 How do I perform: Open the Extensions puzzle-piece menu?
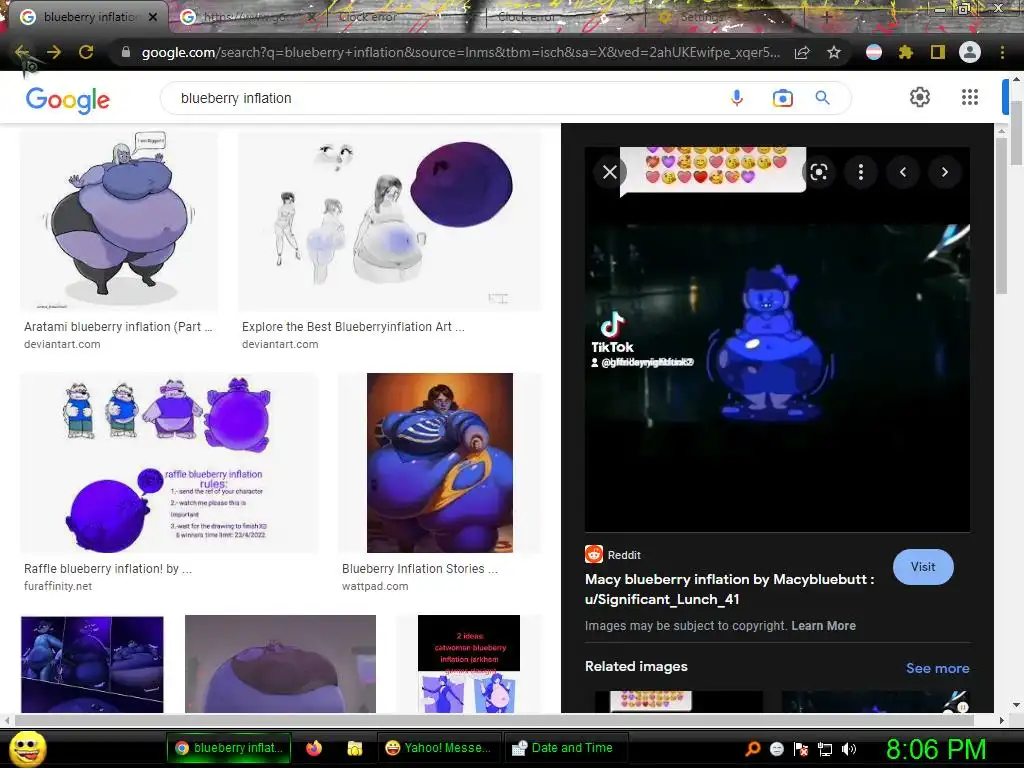906,52
